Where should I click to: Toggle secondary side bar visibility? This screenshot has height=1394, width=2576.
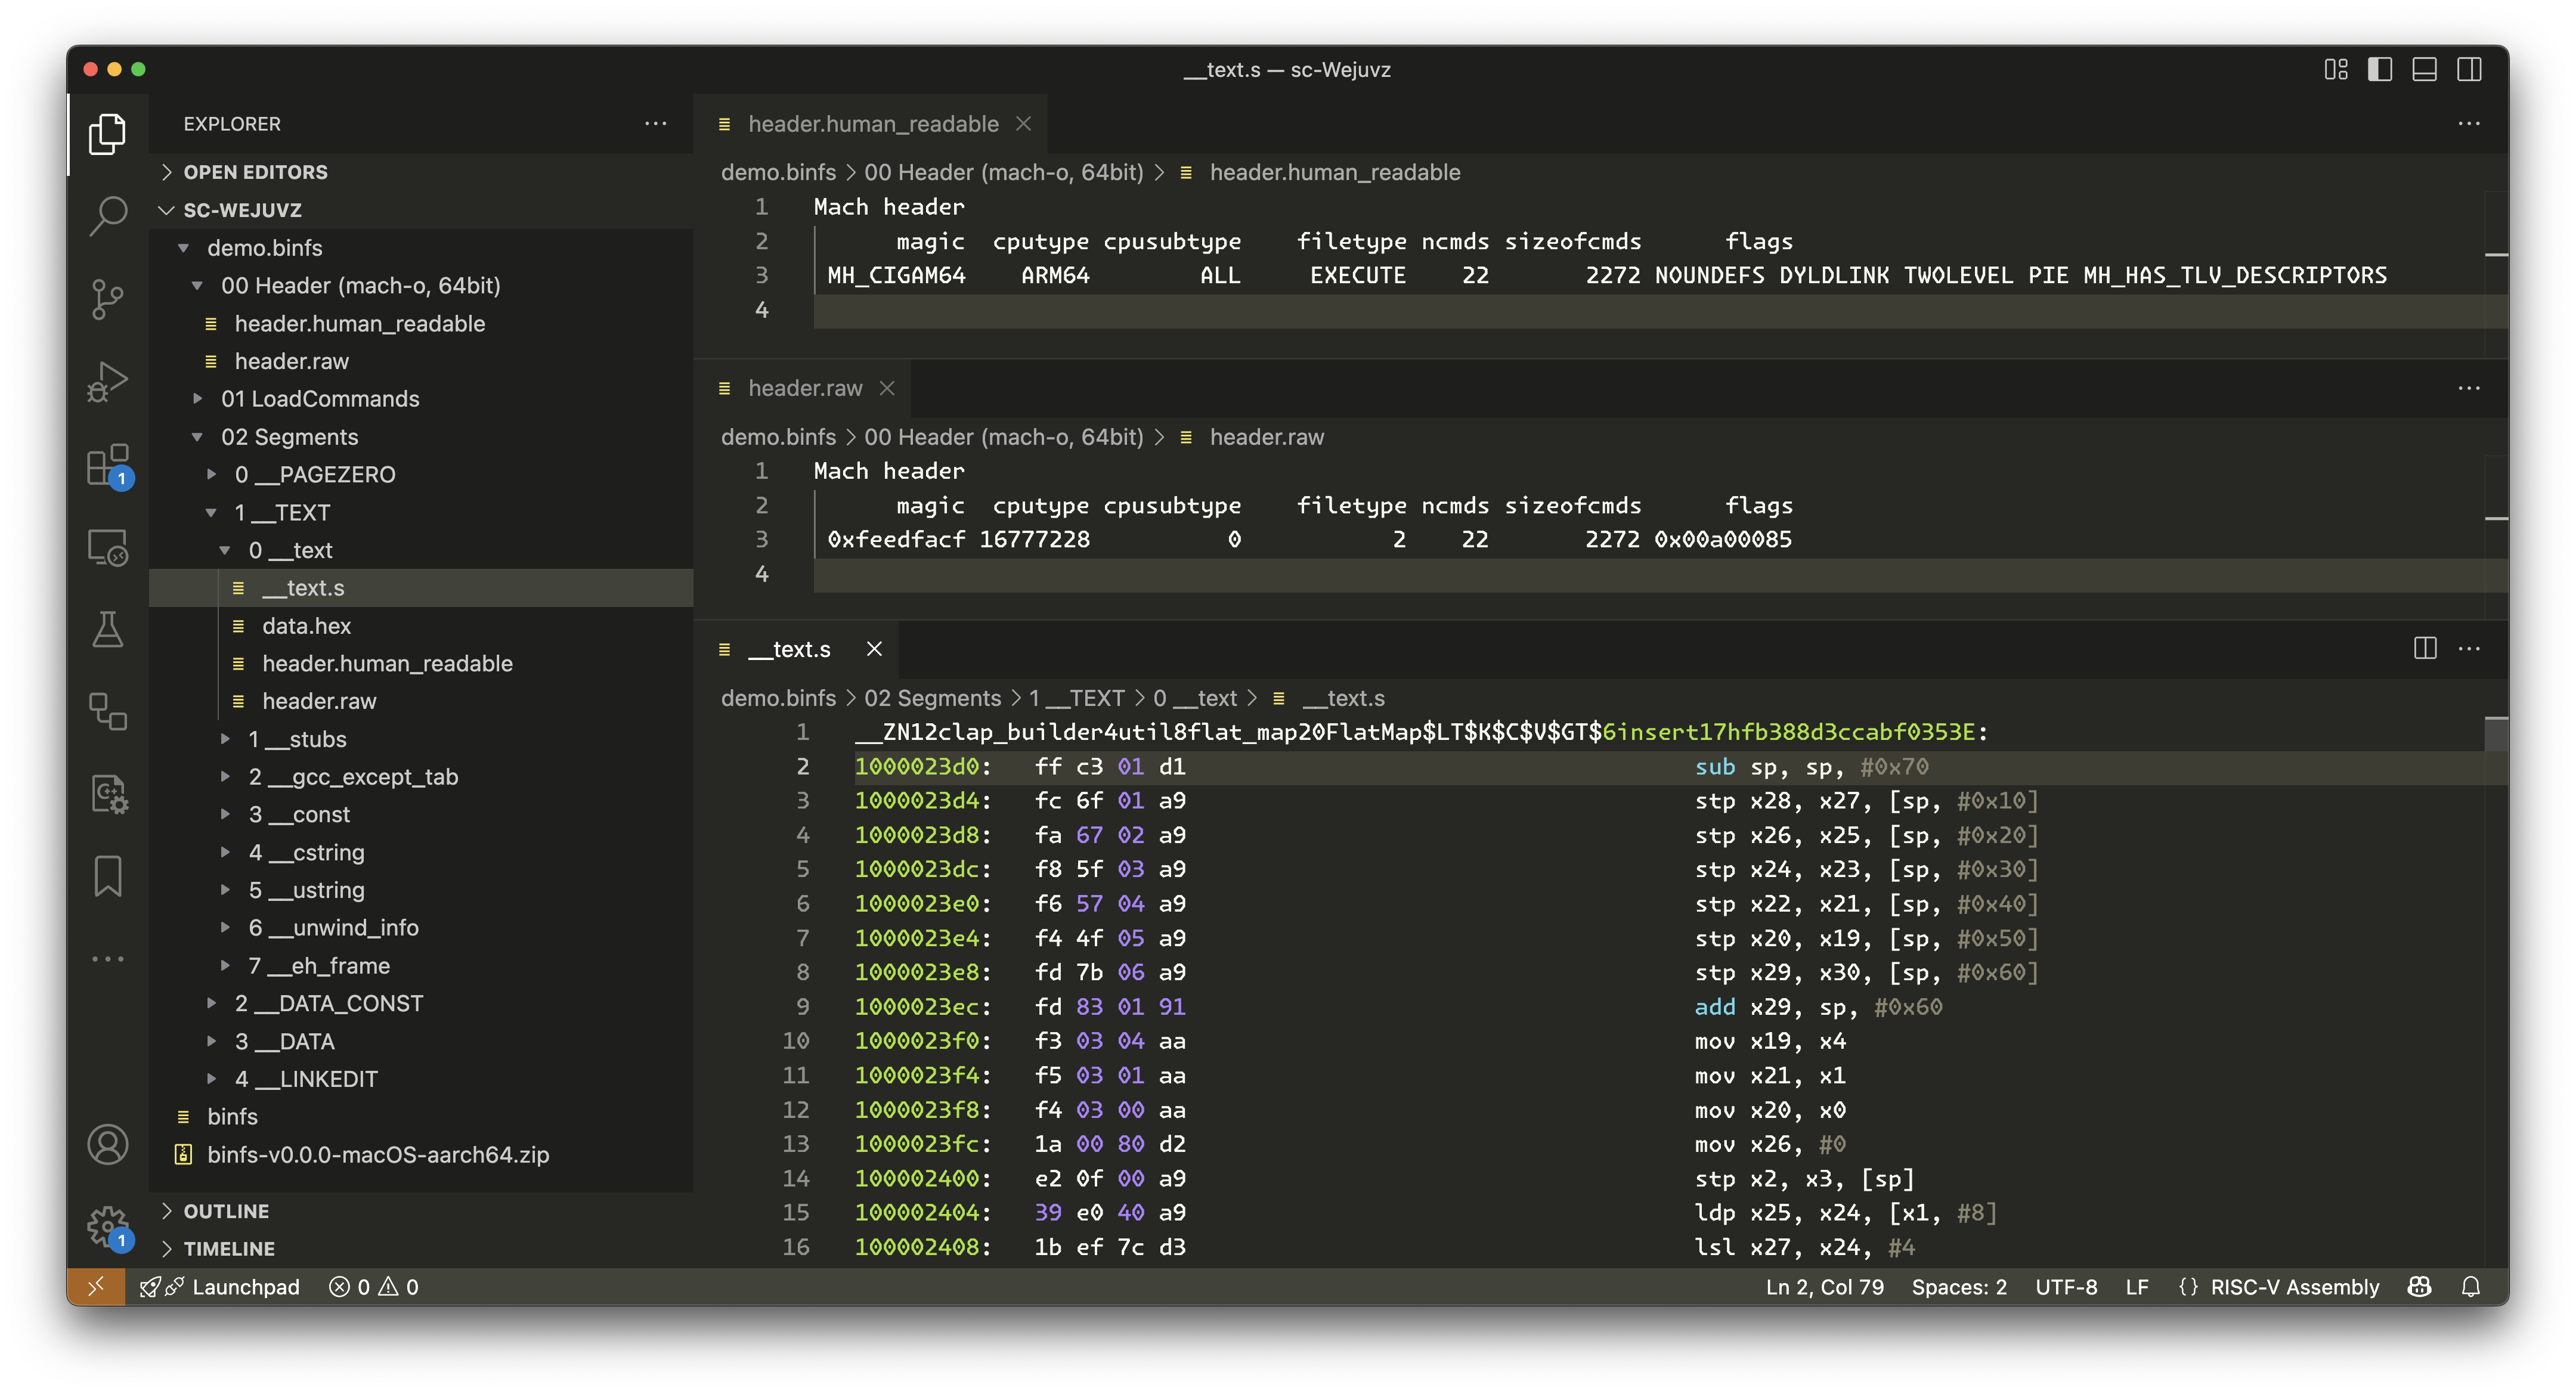tap(2469, 69)
